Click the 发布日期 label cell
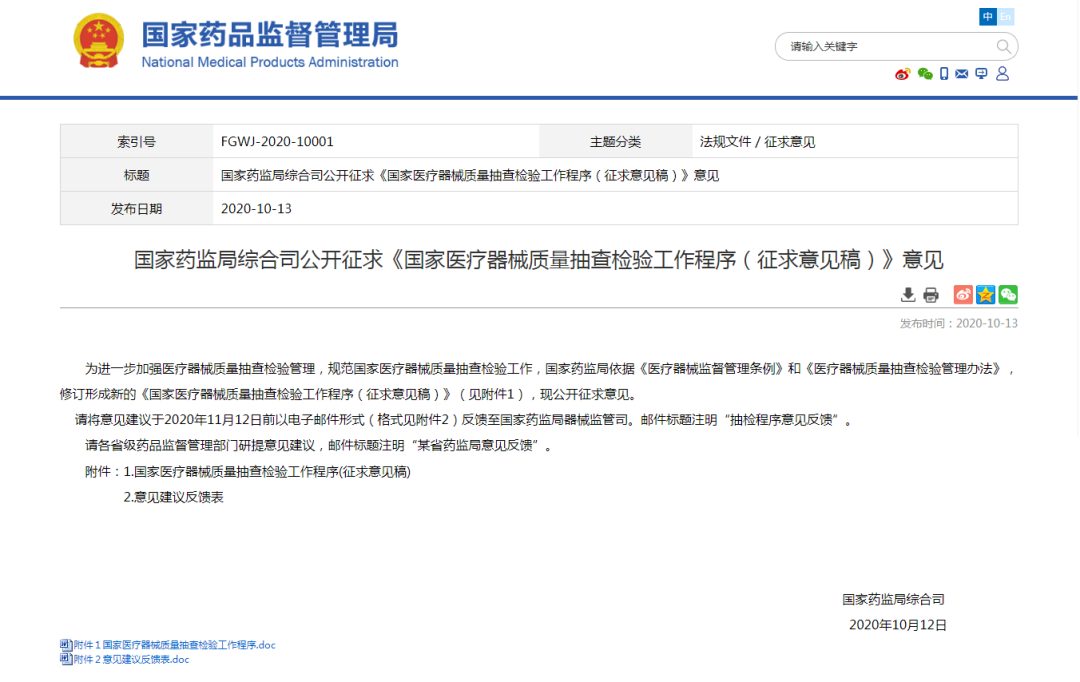Screen dimensions: 1080x682 (x=136, y=209)
